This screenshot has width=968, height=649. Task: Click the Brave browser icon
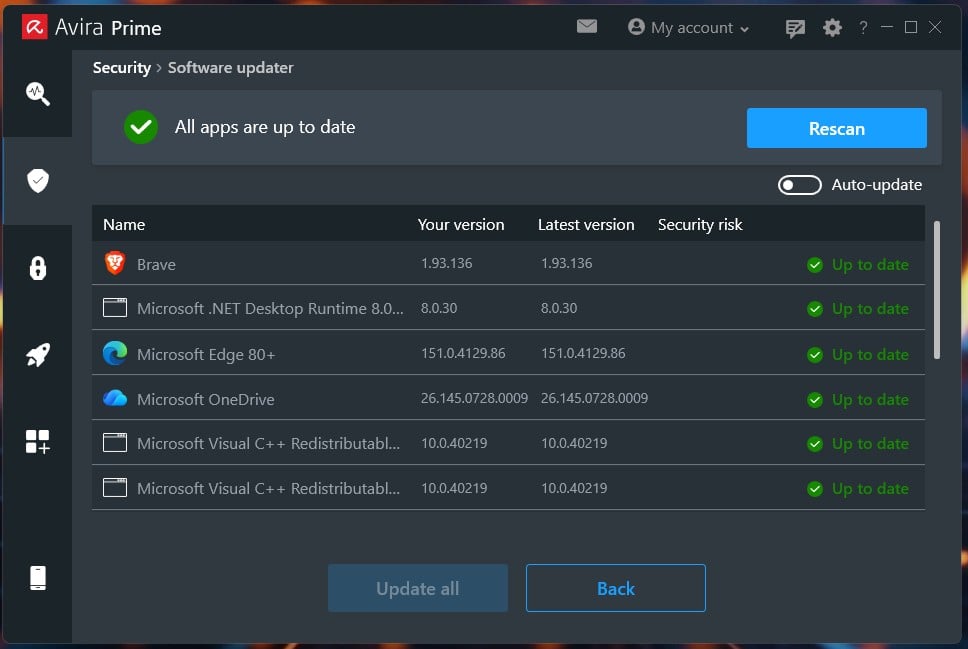(x=115, y=263)
